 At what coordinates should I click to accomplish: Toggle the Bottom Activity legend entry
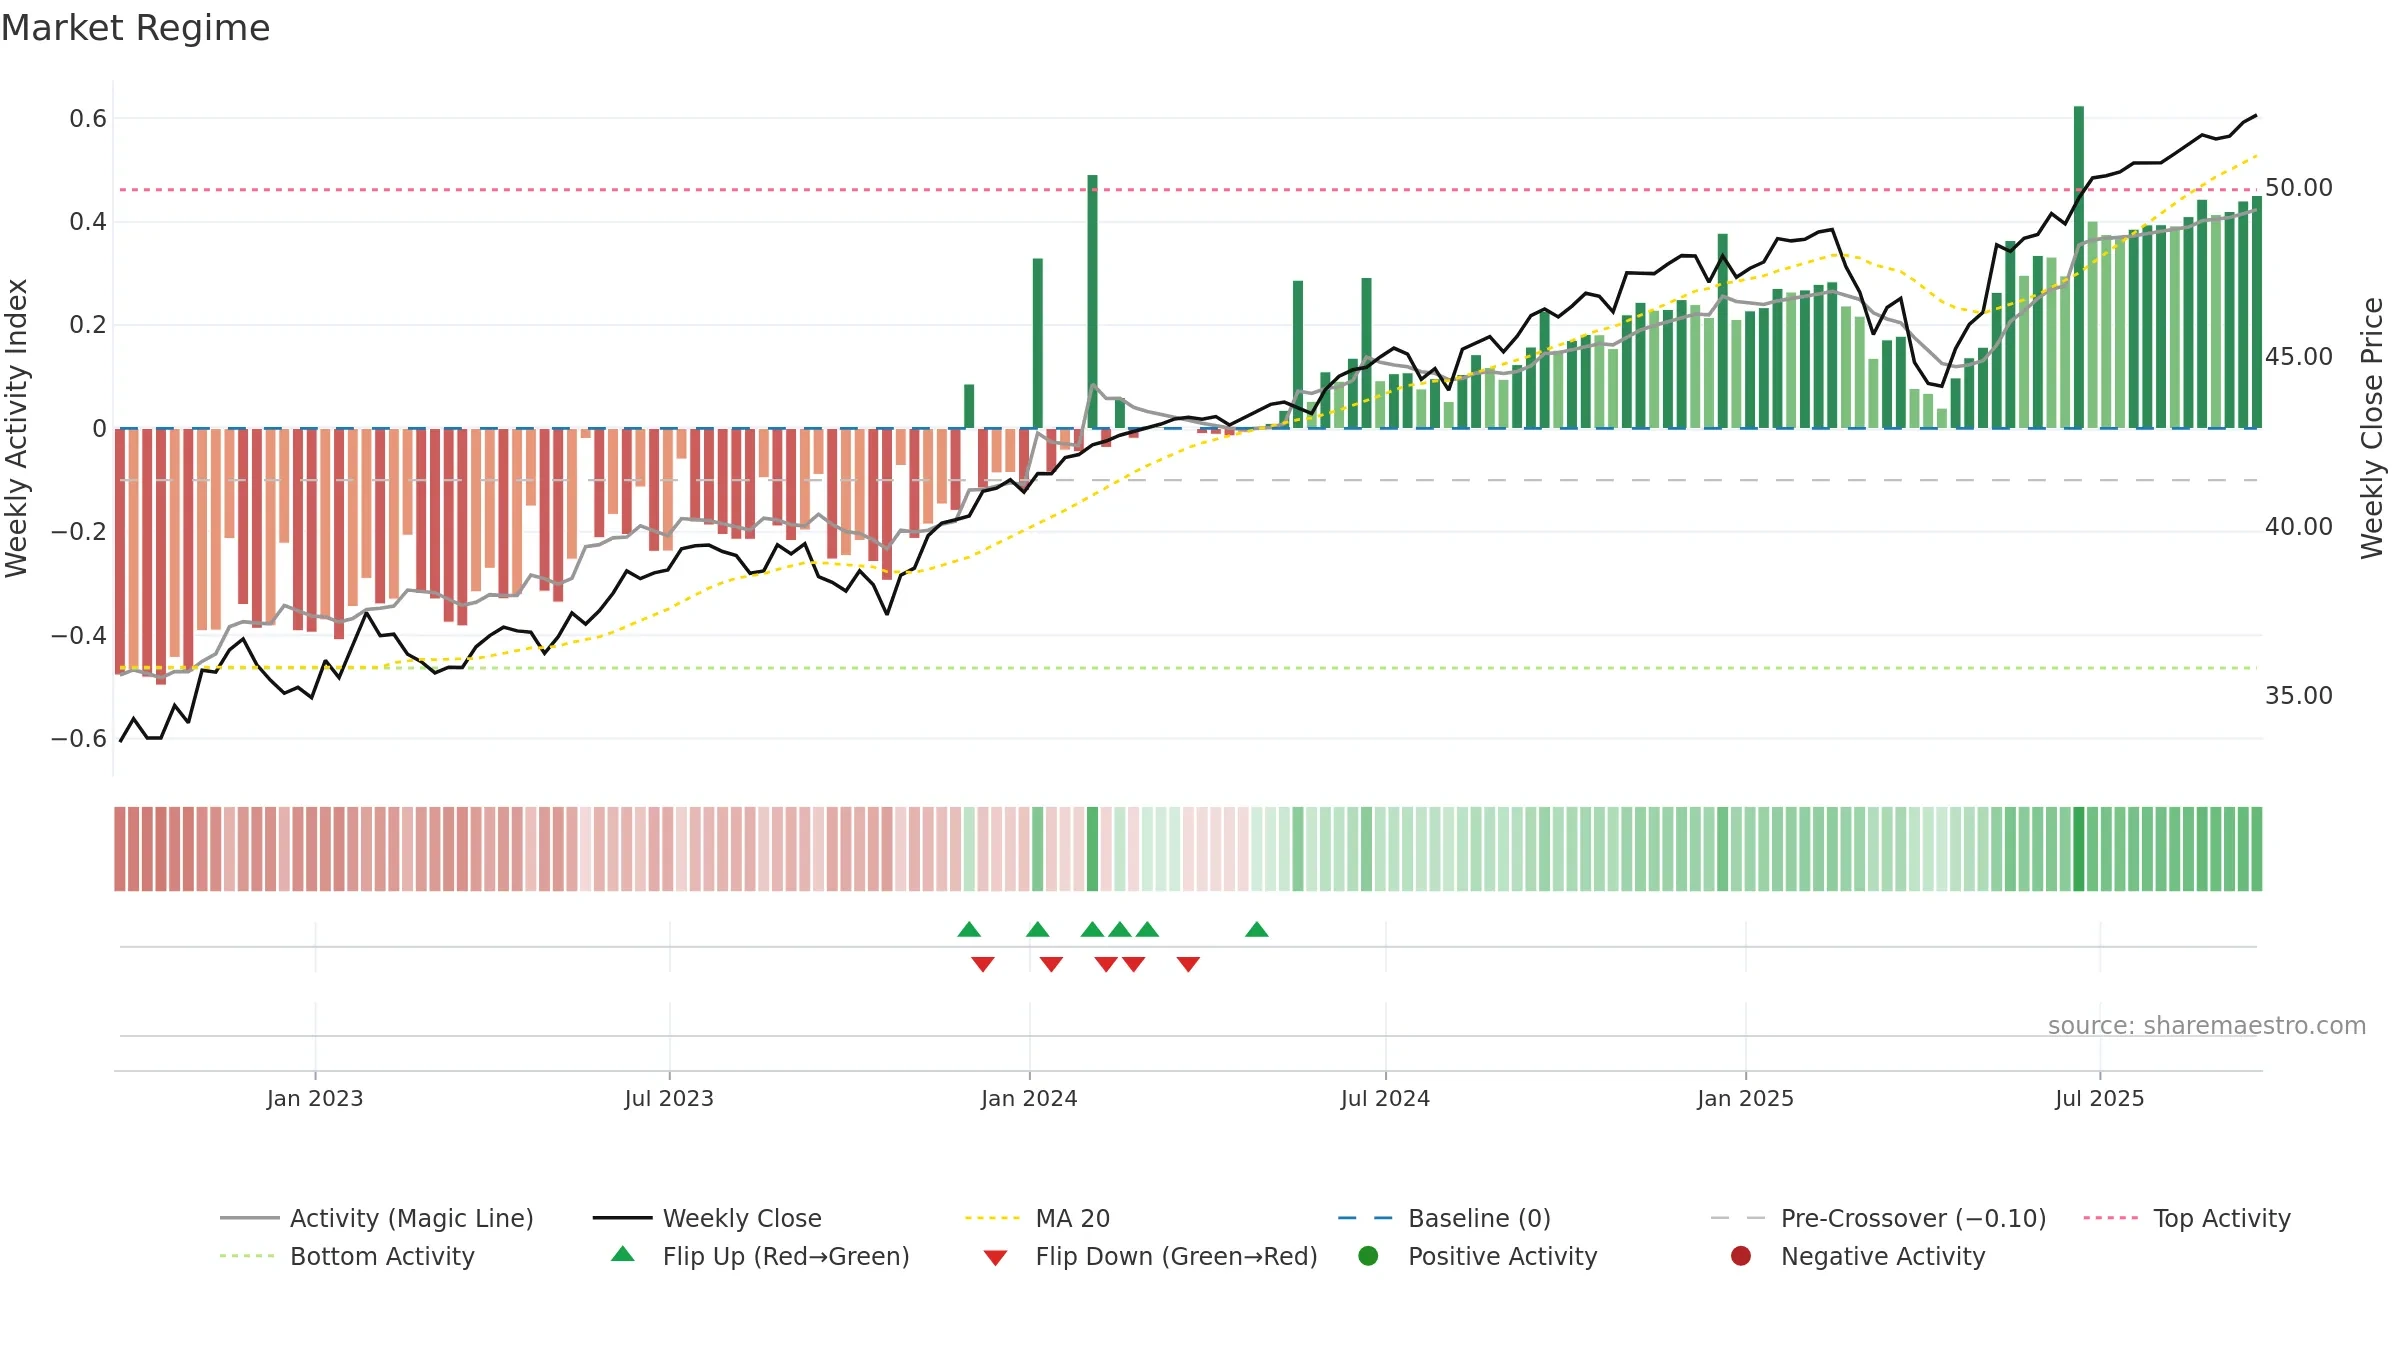[x=347, y=1256]
